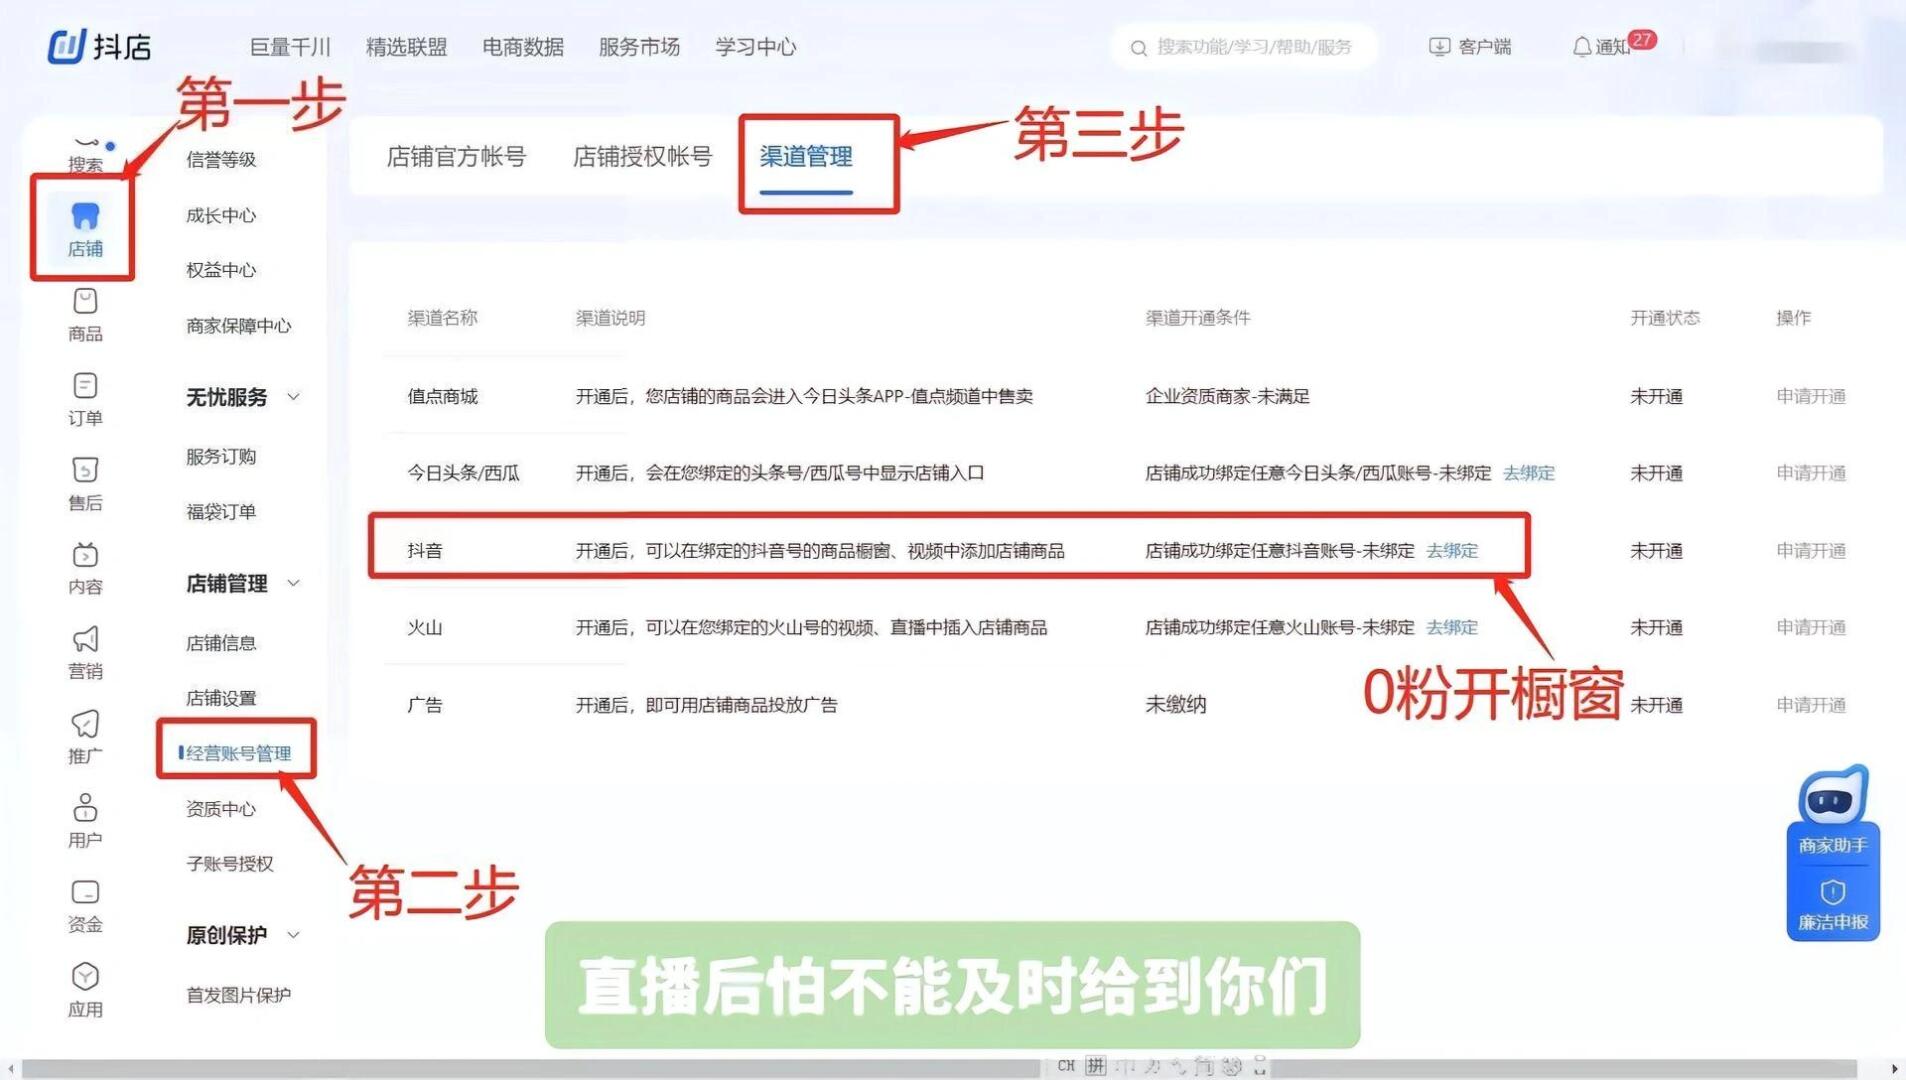The height and width of the screenshot is (1080, 1906).
Task: Click the scrollbar right arrow
Action: click(1895, 1068)
